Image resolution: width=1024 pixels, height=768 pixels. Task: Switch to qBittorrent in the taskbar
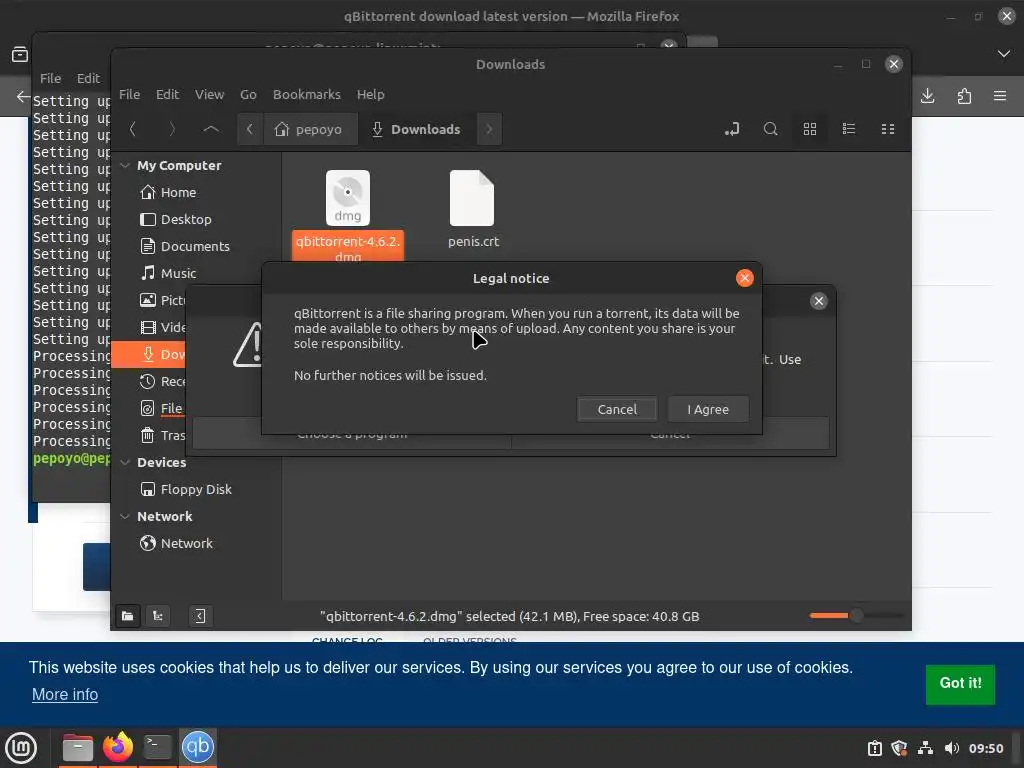coord(198,748)
